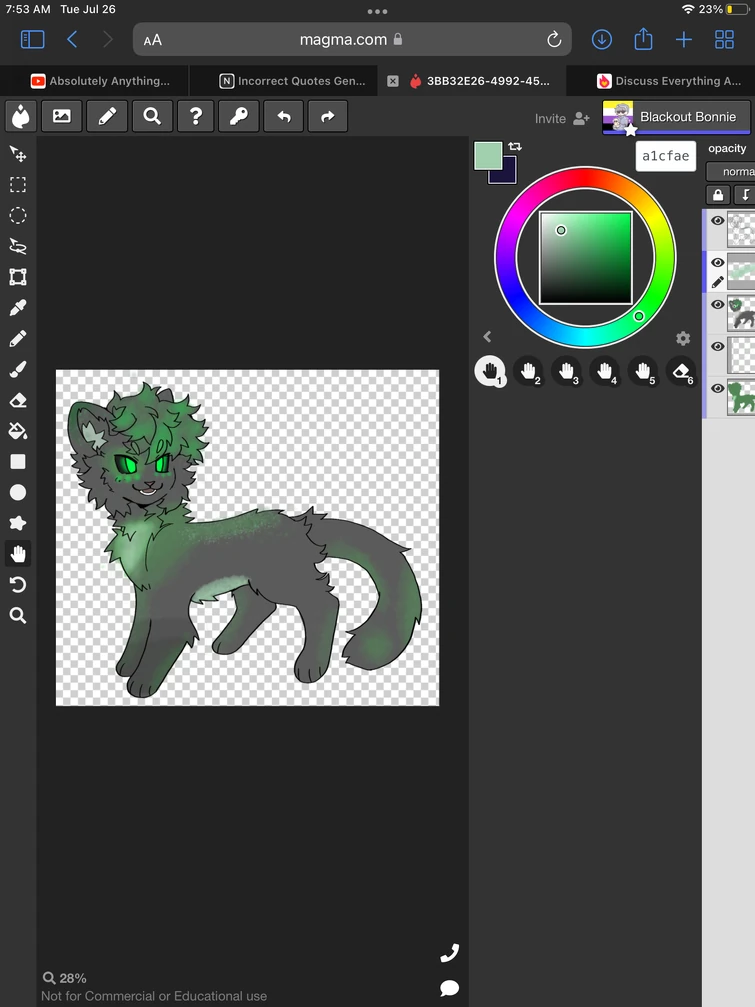Select the paint bucket fill tool
The height and width of the screenshot is (1007, 755).
click(x=18, y=431)
